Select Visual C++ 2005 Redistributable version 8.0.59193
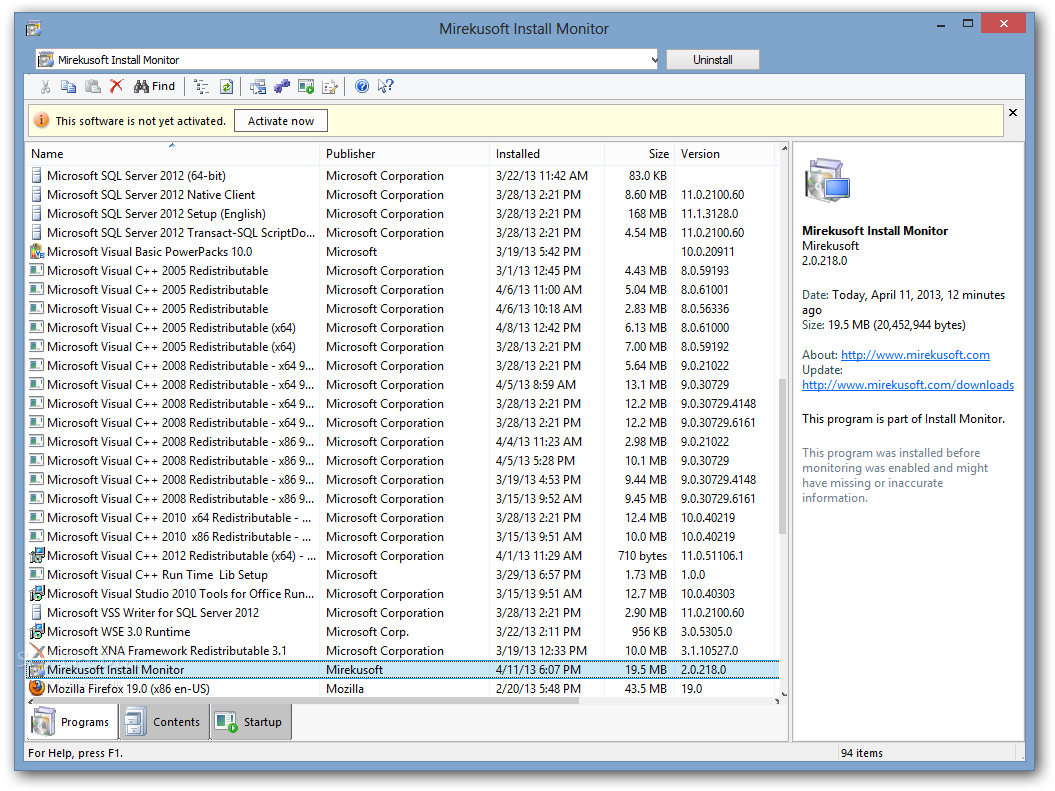1055x791 pixels. click(x=402, y=270)
